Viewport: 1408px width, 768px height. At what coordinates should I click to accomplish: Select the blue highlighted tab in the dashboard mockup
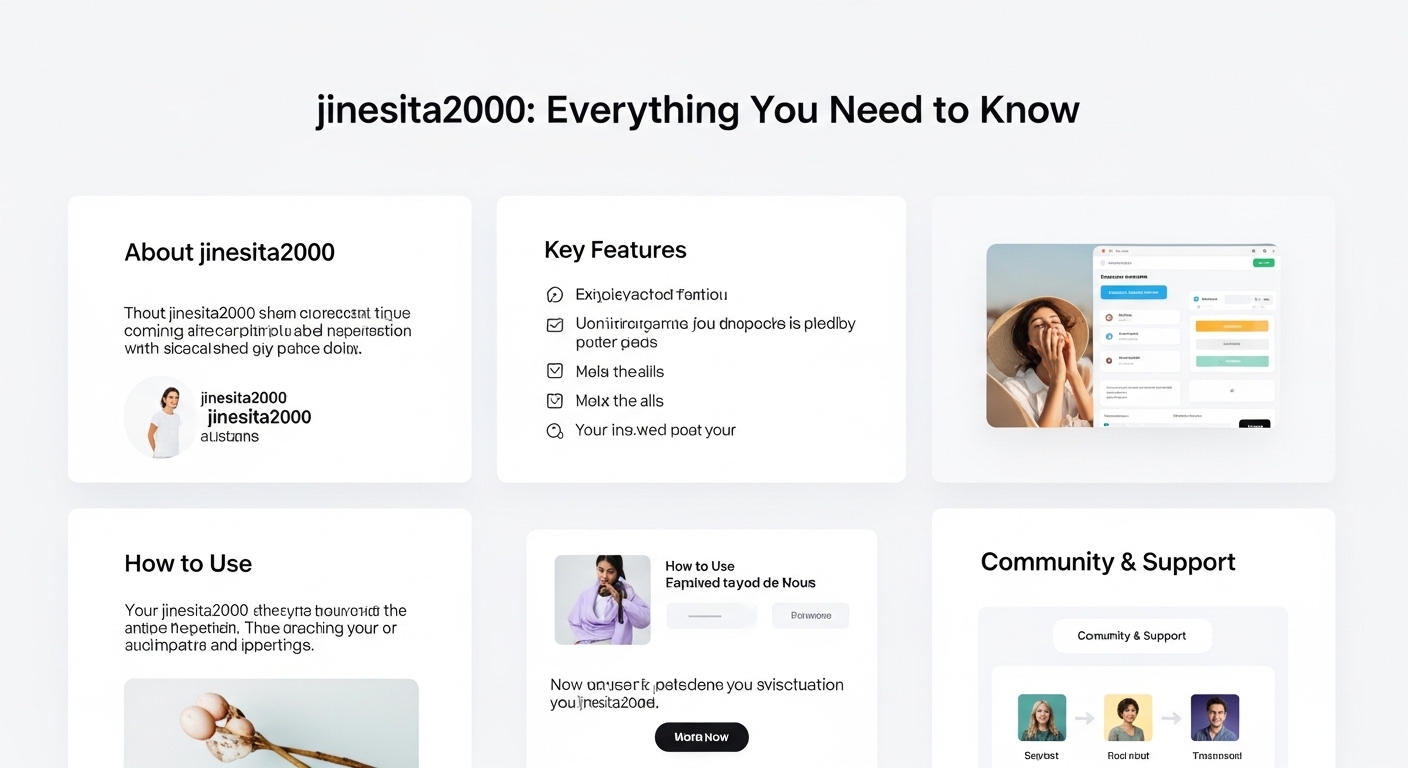(x=1134, y=292)
